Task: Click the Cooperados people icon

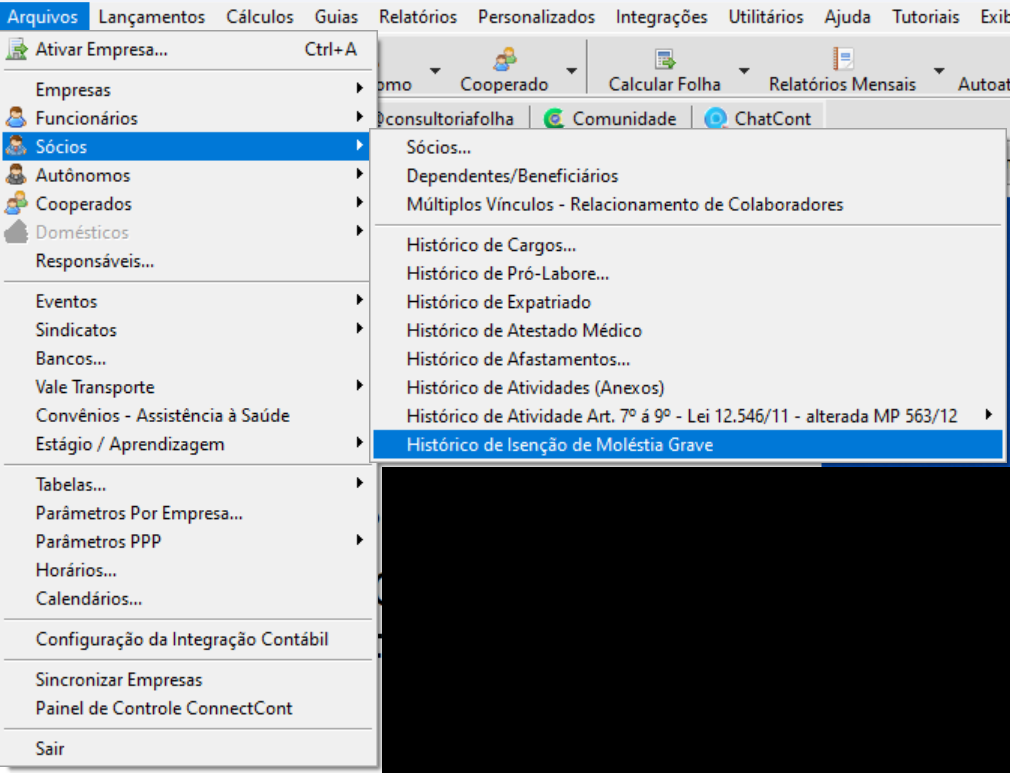Action: point(16,203)
